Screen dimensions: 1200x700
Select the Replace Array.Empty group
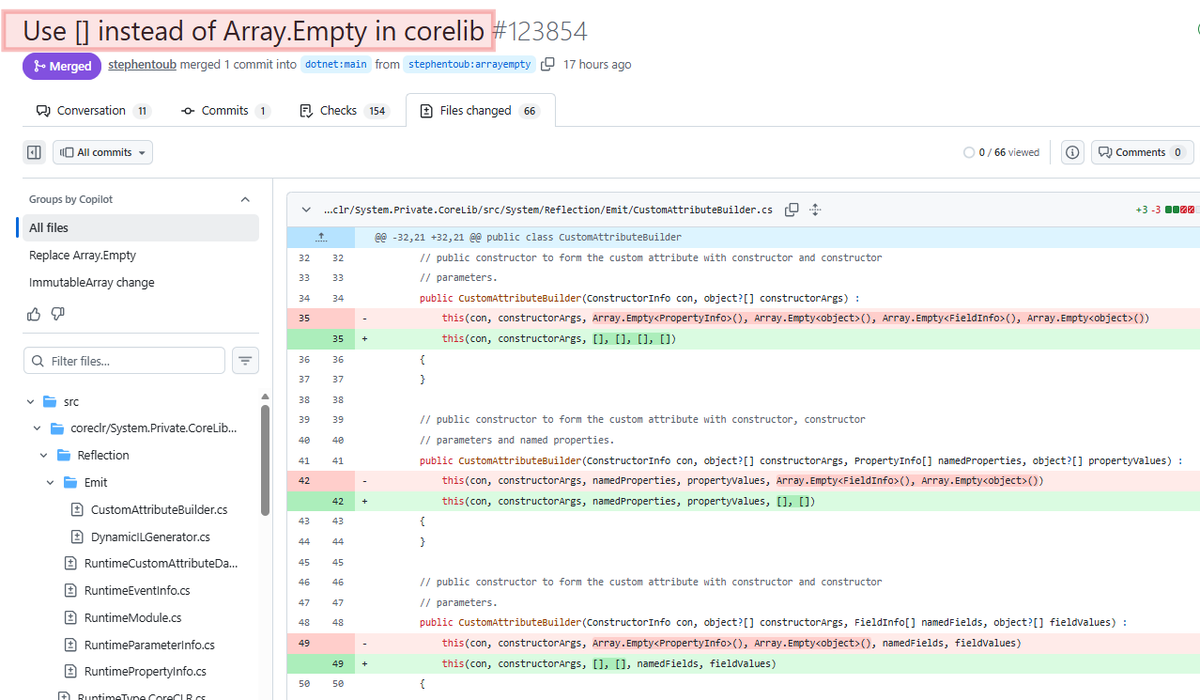coord(139,255)
